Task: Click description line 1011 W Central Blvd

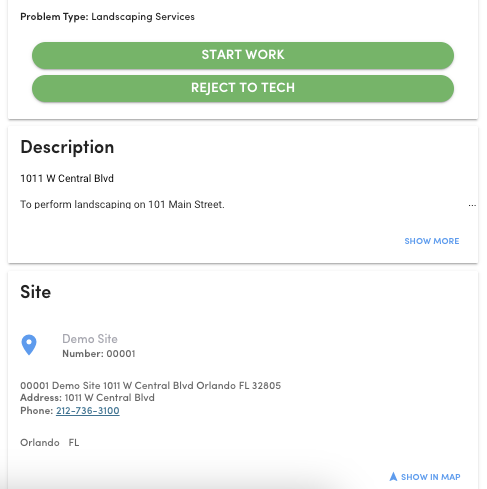Action: 67,178
